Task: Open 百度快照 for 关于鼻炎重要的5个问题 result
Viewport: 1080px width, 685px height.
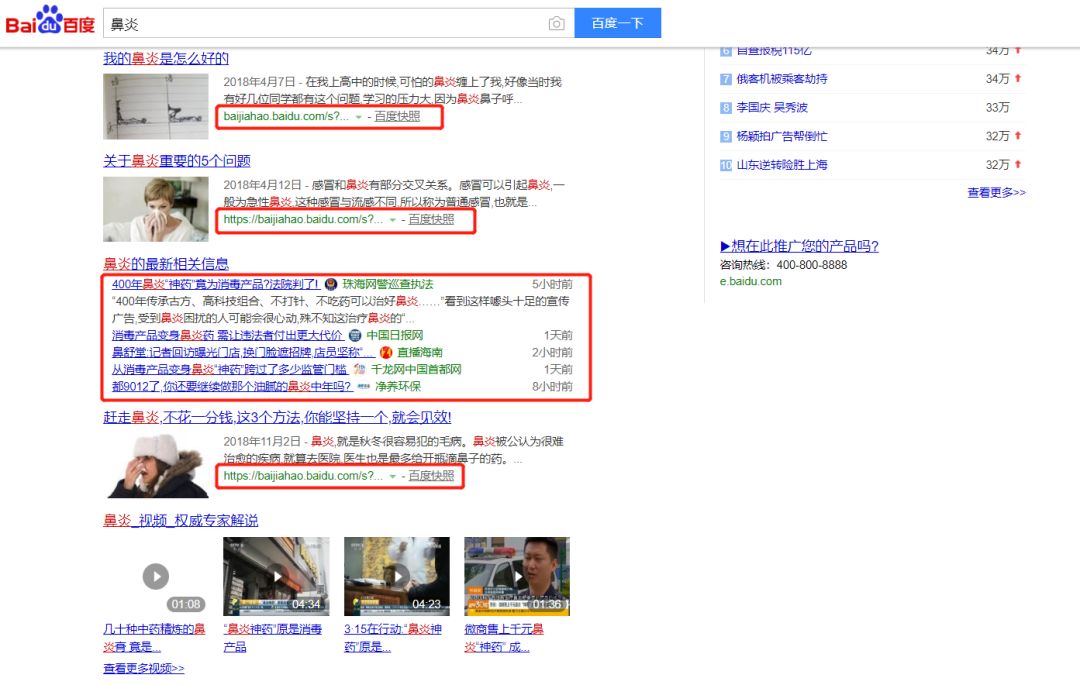Action: click(431, 220)
